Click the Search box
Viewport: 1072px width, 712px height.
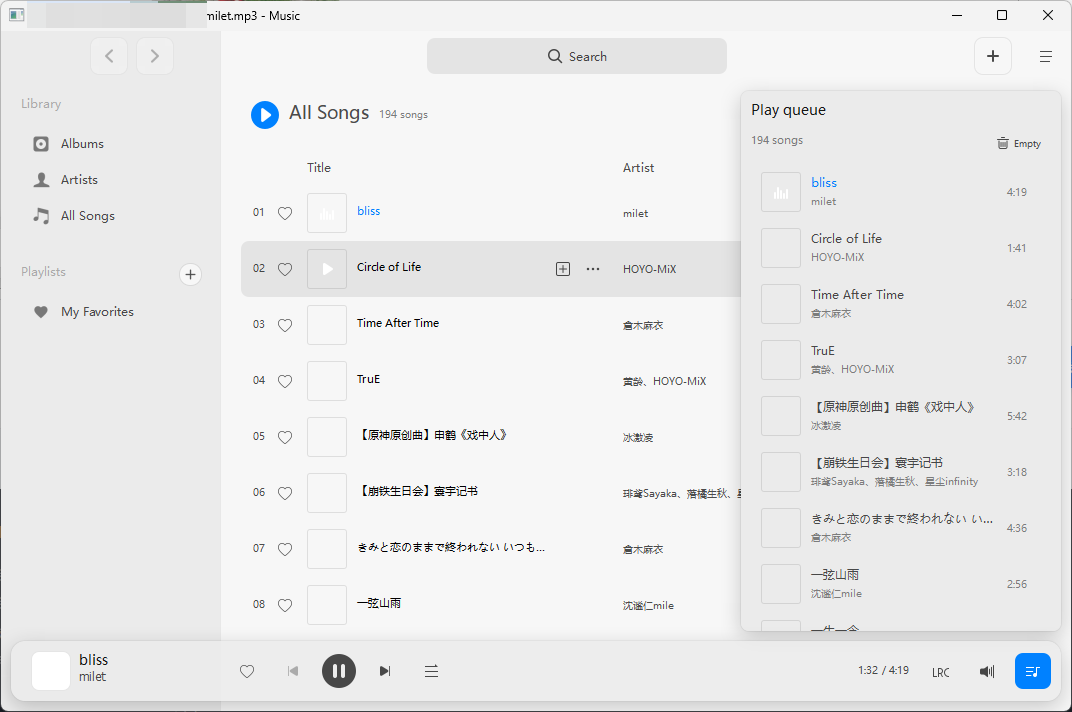tap(576, 56)
